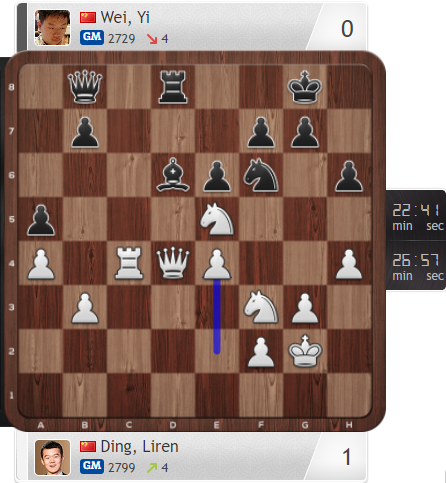
Task: Select the white knight on e5
Action: 217,219
